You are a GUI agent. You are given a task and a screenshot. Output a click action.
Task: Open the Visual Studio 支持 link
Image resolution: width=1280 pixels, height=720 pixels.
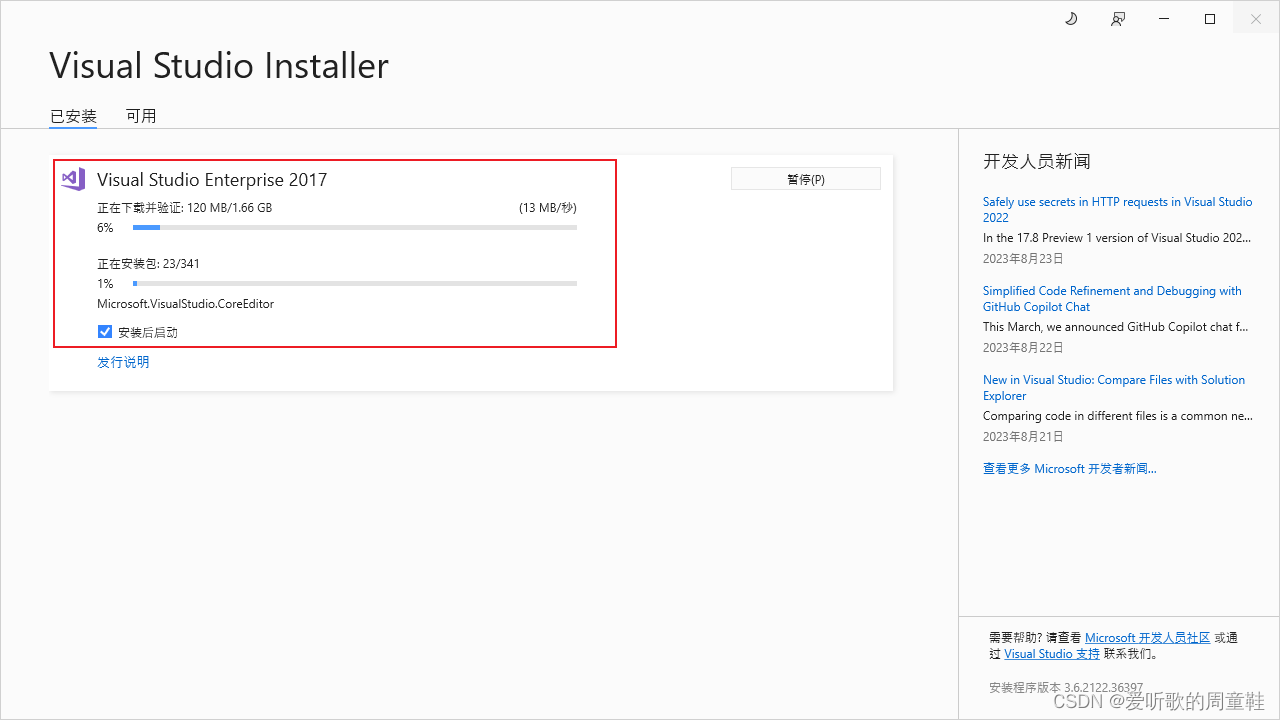click(x=1052, y=653)
